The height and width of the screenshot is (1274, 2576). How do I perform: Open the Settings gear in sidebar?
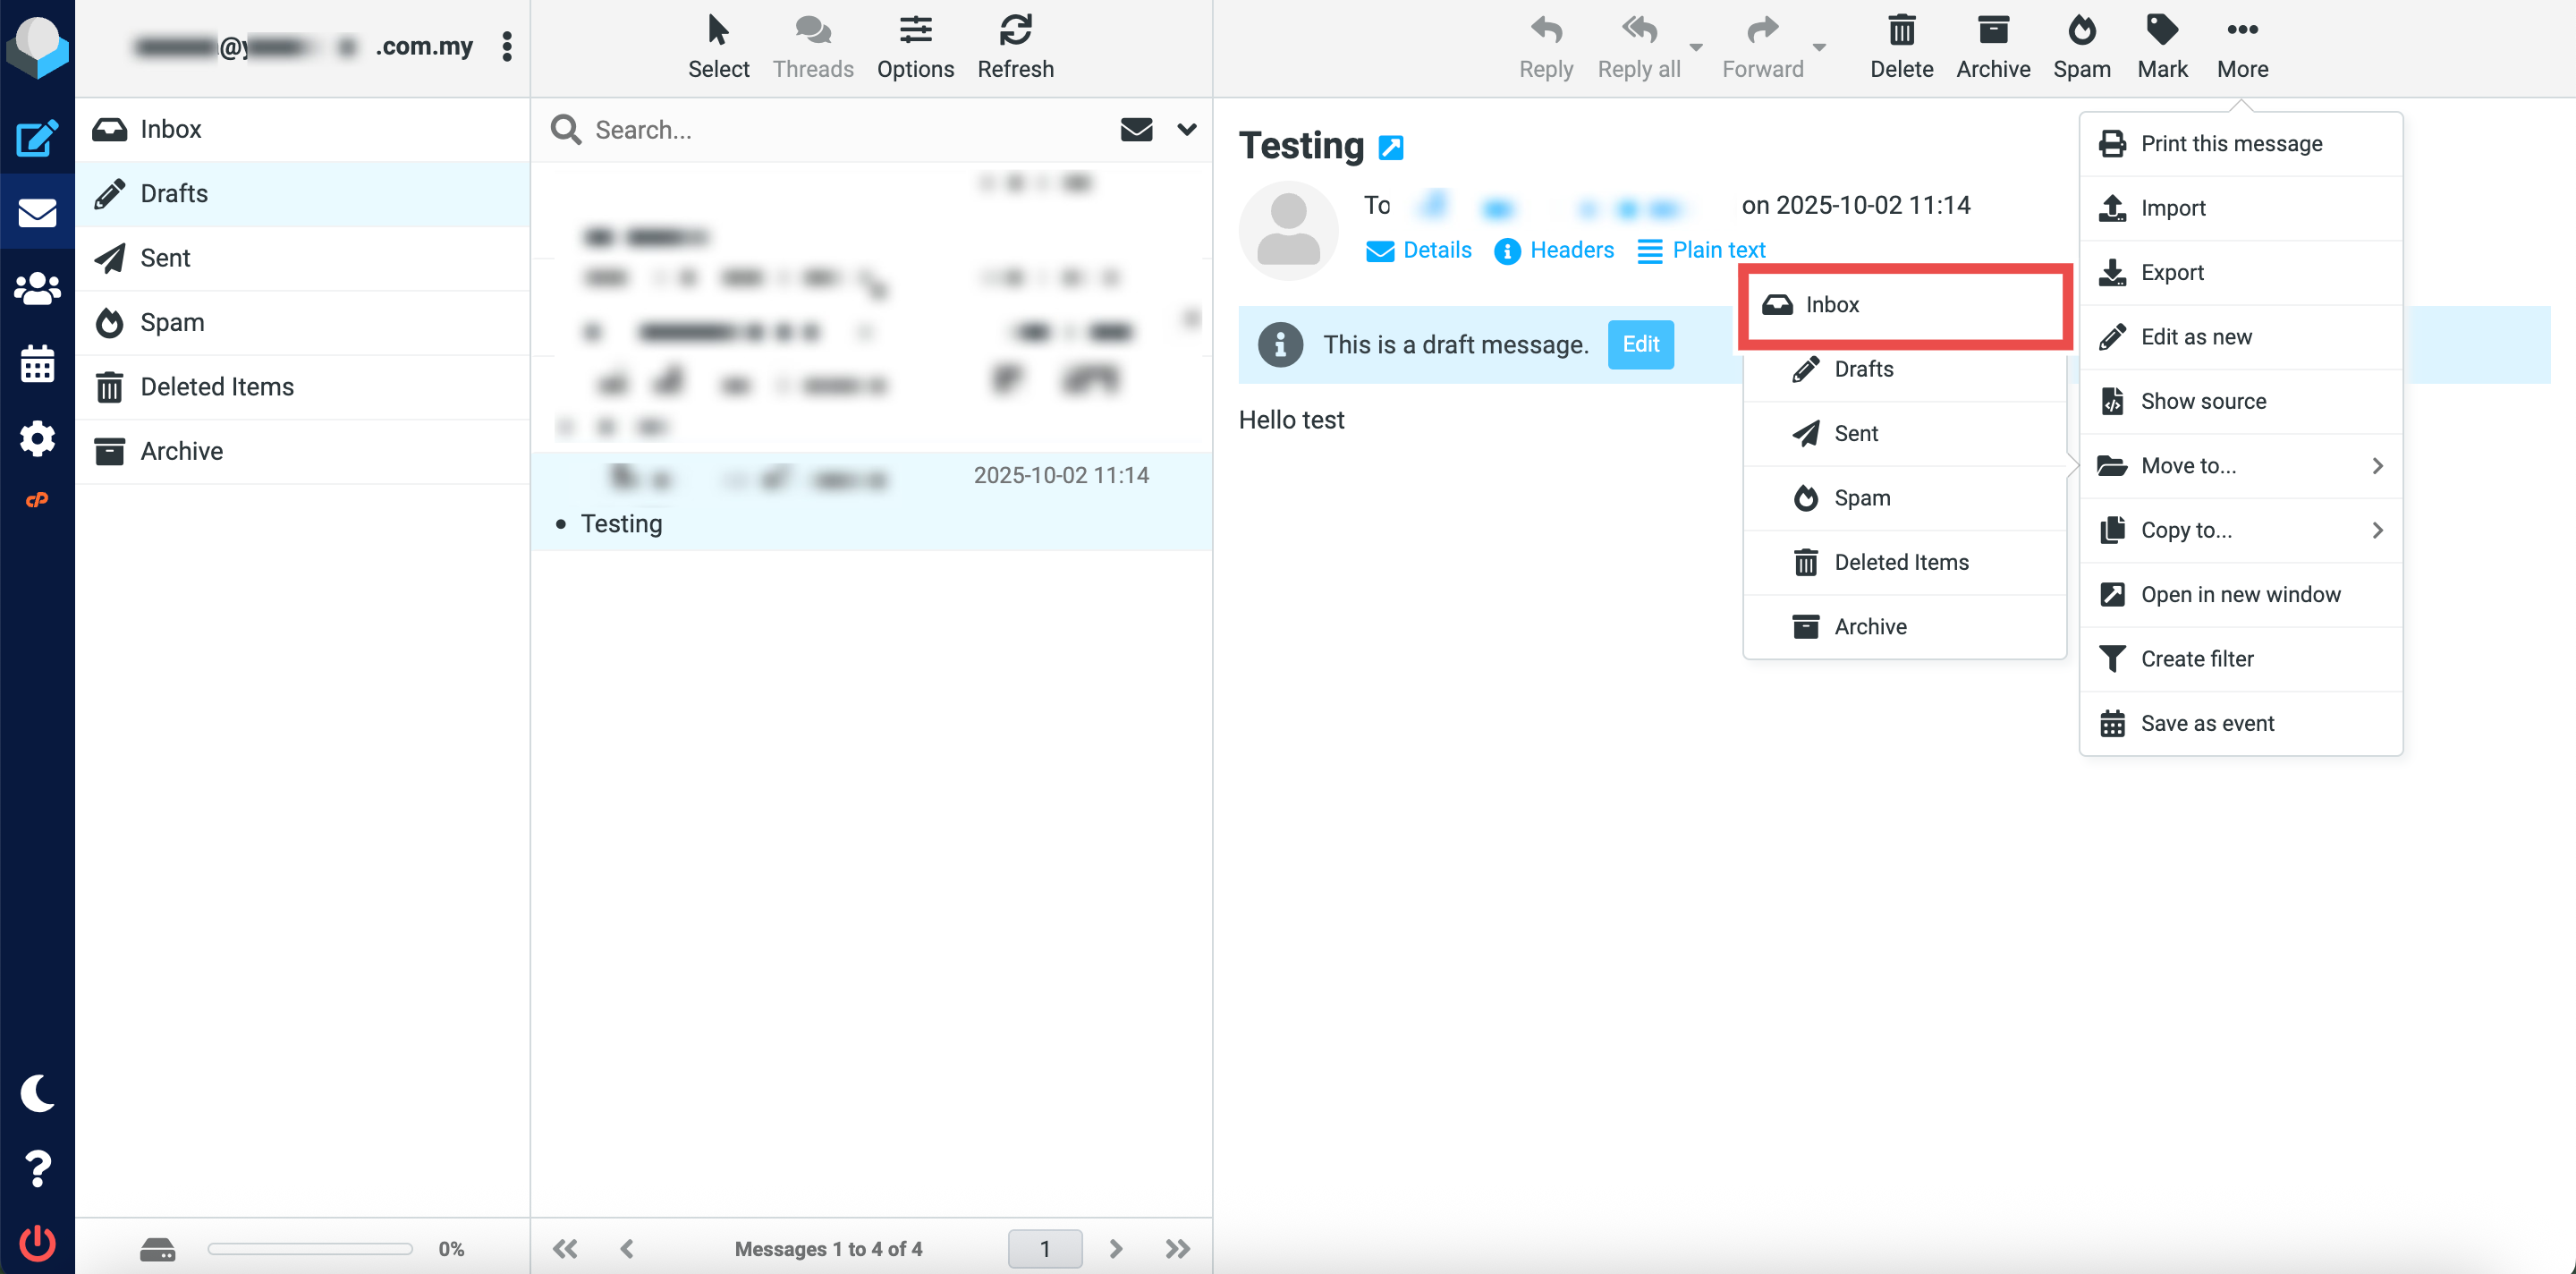[x=37, y=438]
